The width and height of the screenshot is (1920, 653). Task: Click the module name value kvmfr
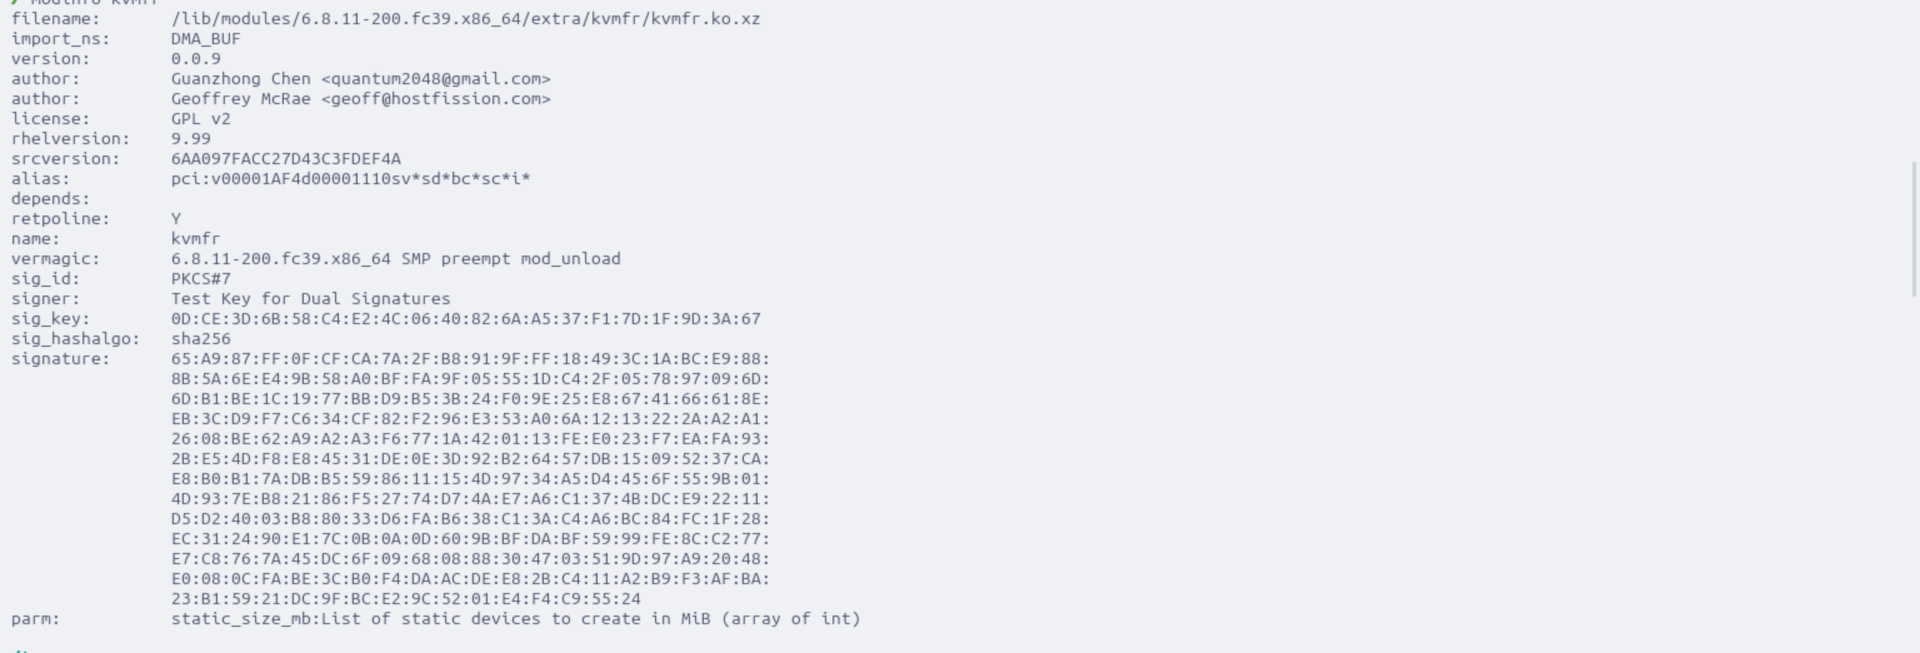pyautogui.click(x=195, y=239)
